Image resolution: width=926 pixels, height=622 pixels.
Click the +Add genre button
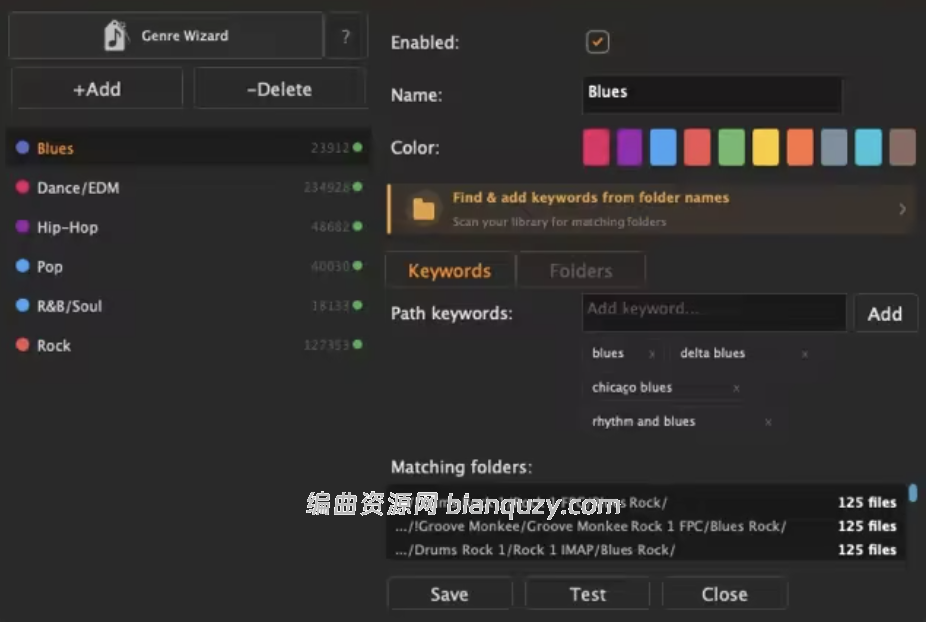point(97,89)
